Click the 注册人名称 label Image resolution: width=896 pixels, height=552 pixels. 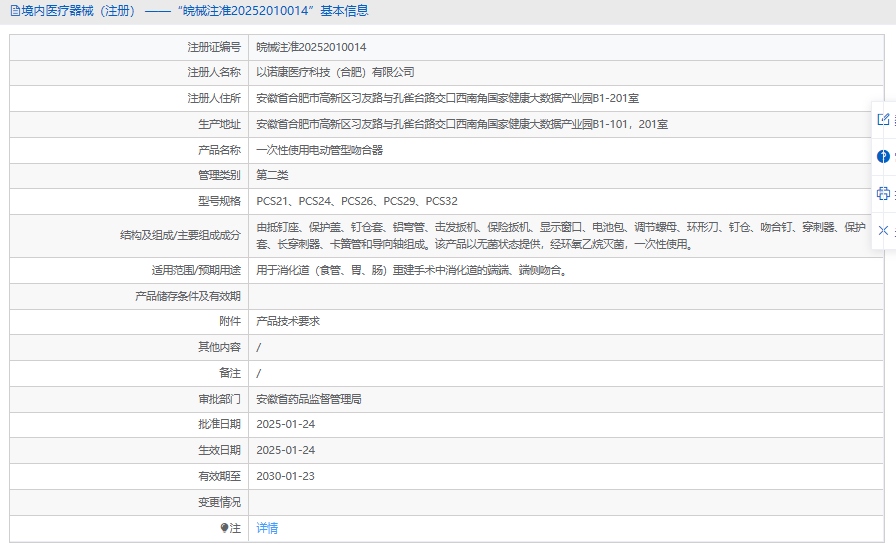click(214, 73)
